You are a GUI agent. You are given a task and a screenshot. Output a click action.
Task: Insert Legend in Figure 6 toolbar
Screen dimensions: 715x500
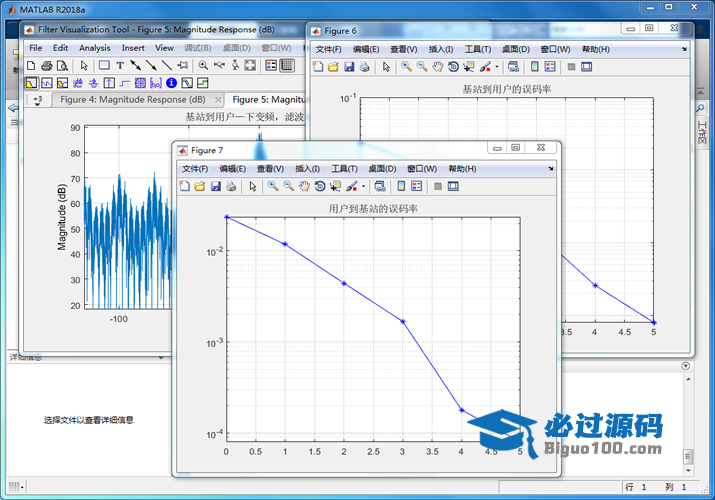tap(550, 67)
